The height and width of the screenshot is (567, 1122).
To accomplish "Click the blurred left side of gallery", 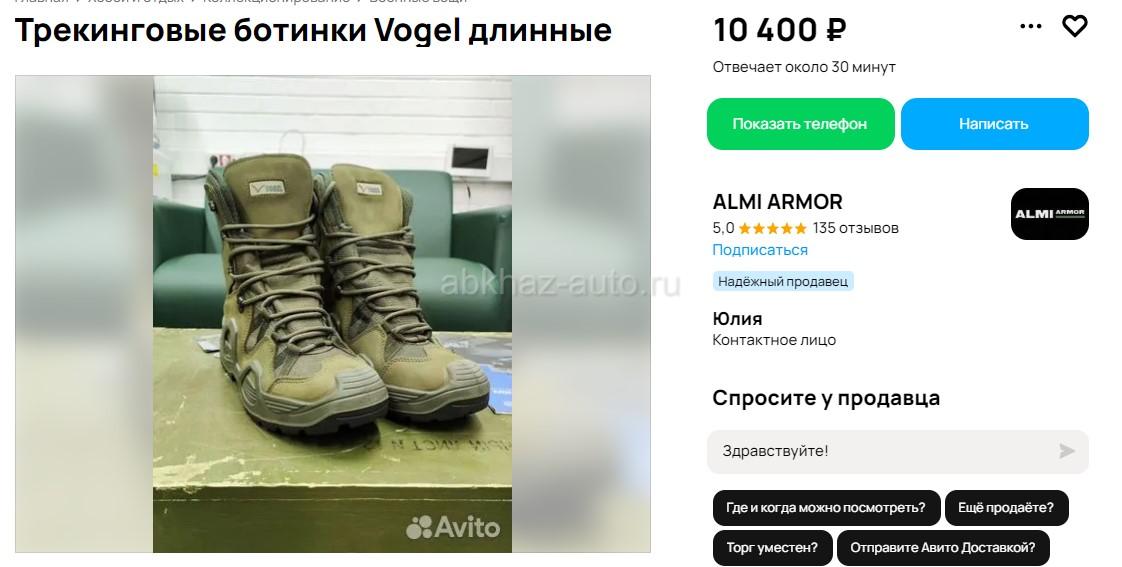I will (x=84, y=314).
